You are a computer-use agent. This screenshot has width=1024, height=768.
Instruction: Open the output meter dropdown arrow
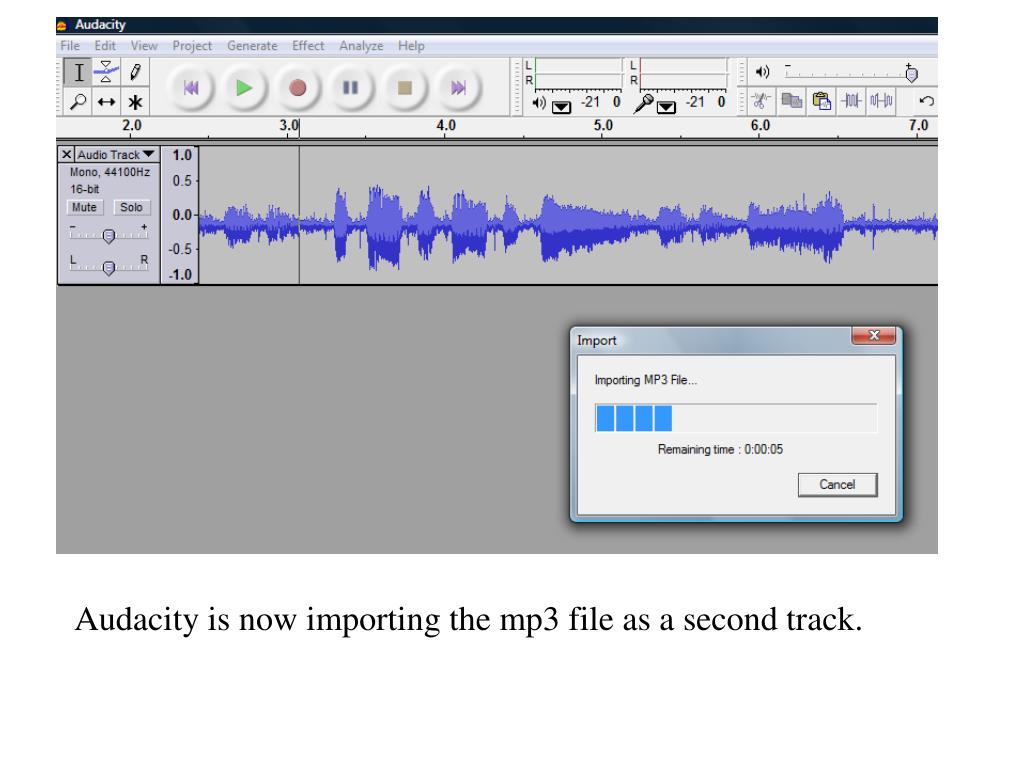562,107
